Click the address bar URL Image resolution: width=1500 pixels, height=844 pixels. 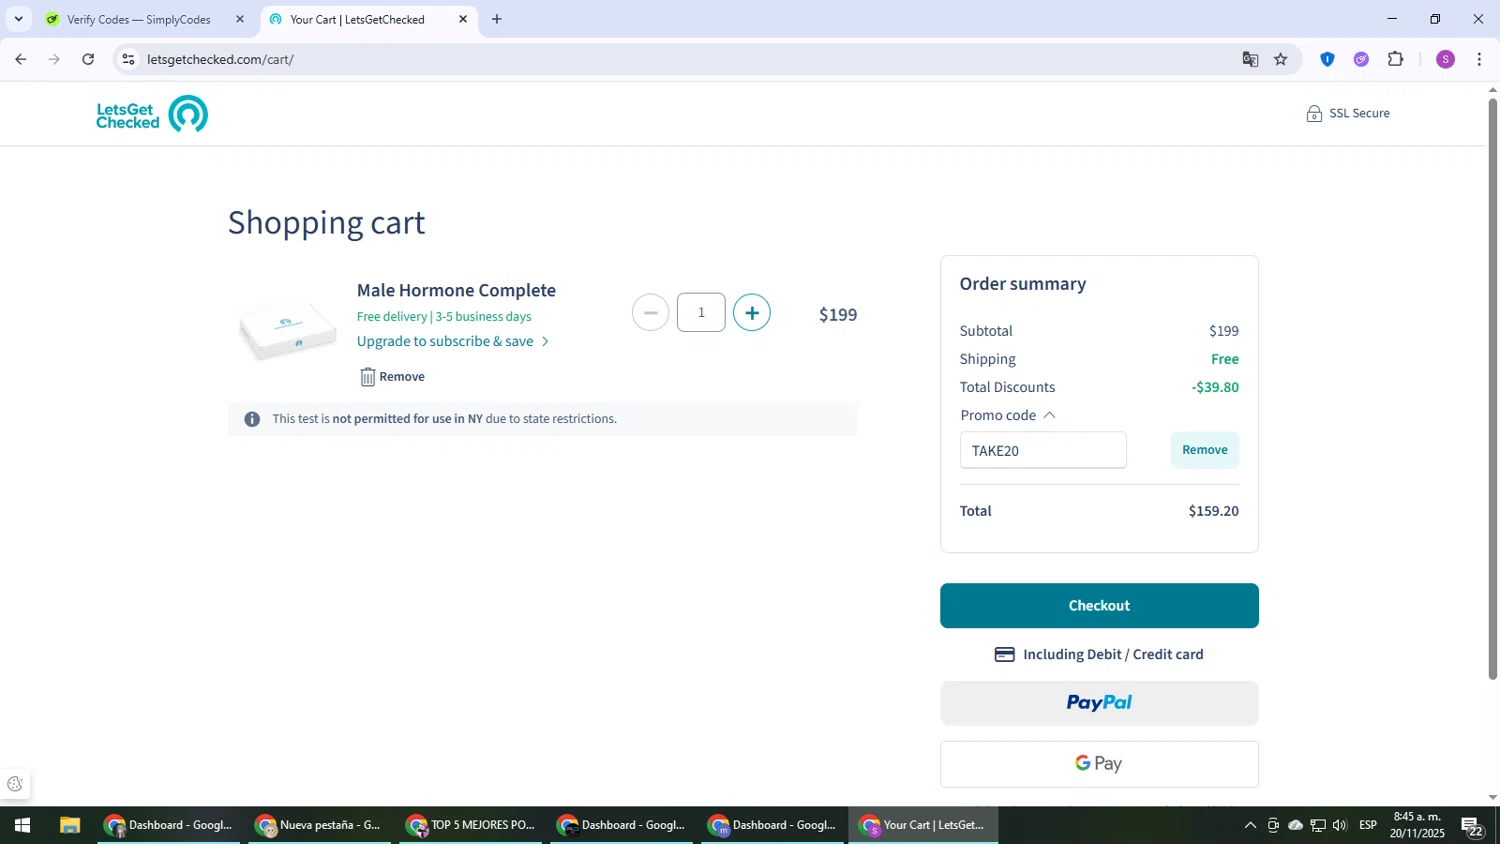pyautogui.click(x=220, y=59)
